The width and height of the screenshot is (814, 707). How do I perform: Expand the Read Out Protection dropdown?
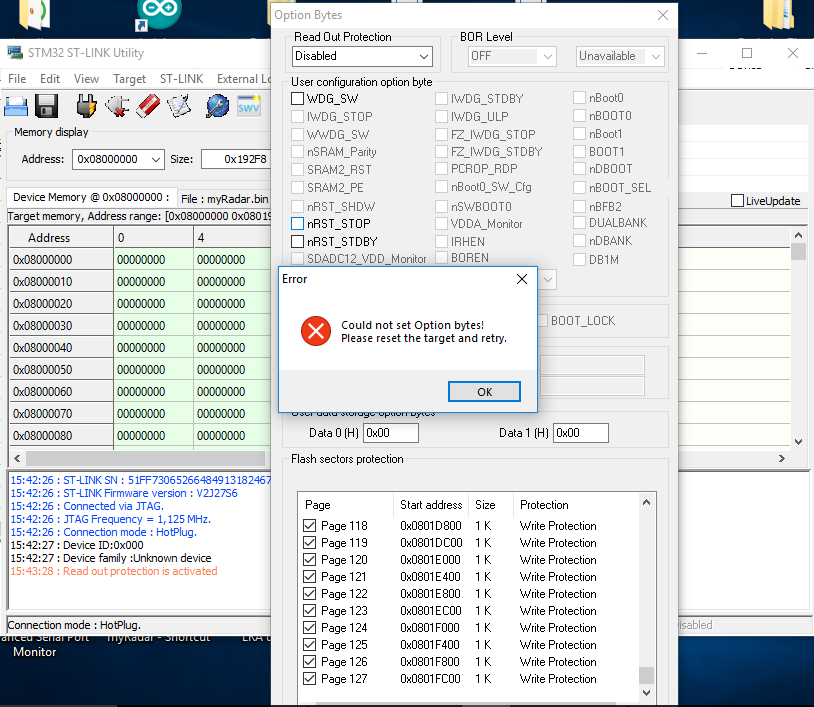424,56
